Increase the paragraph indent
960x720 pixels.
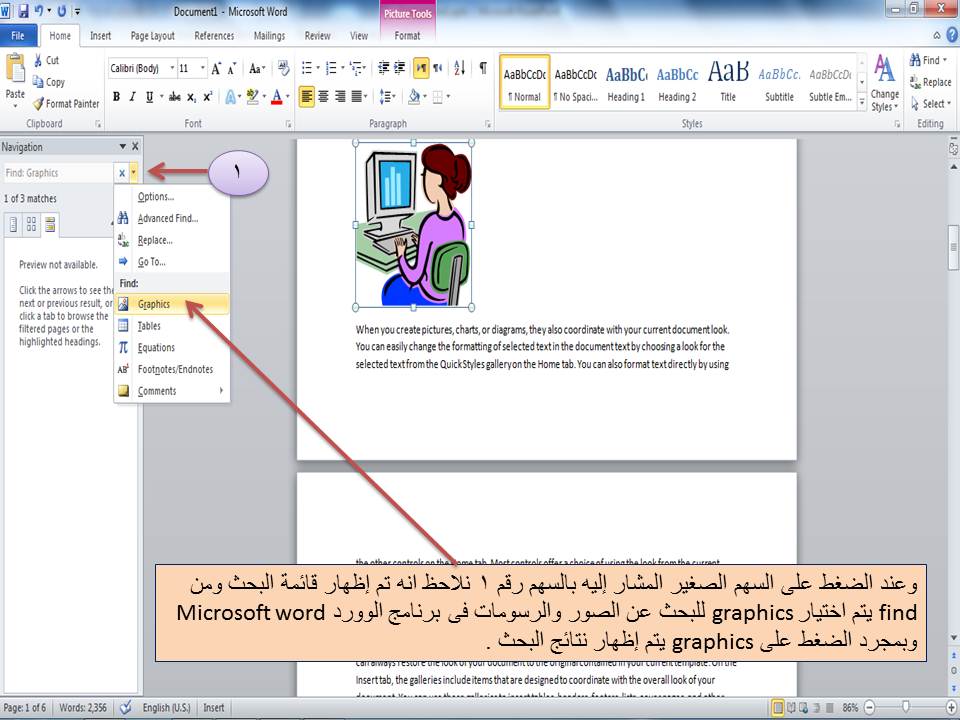399,68
